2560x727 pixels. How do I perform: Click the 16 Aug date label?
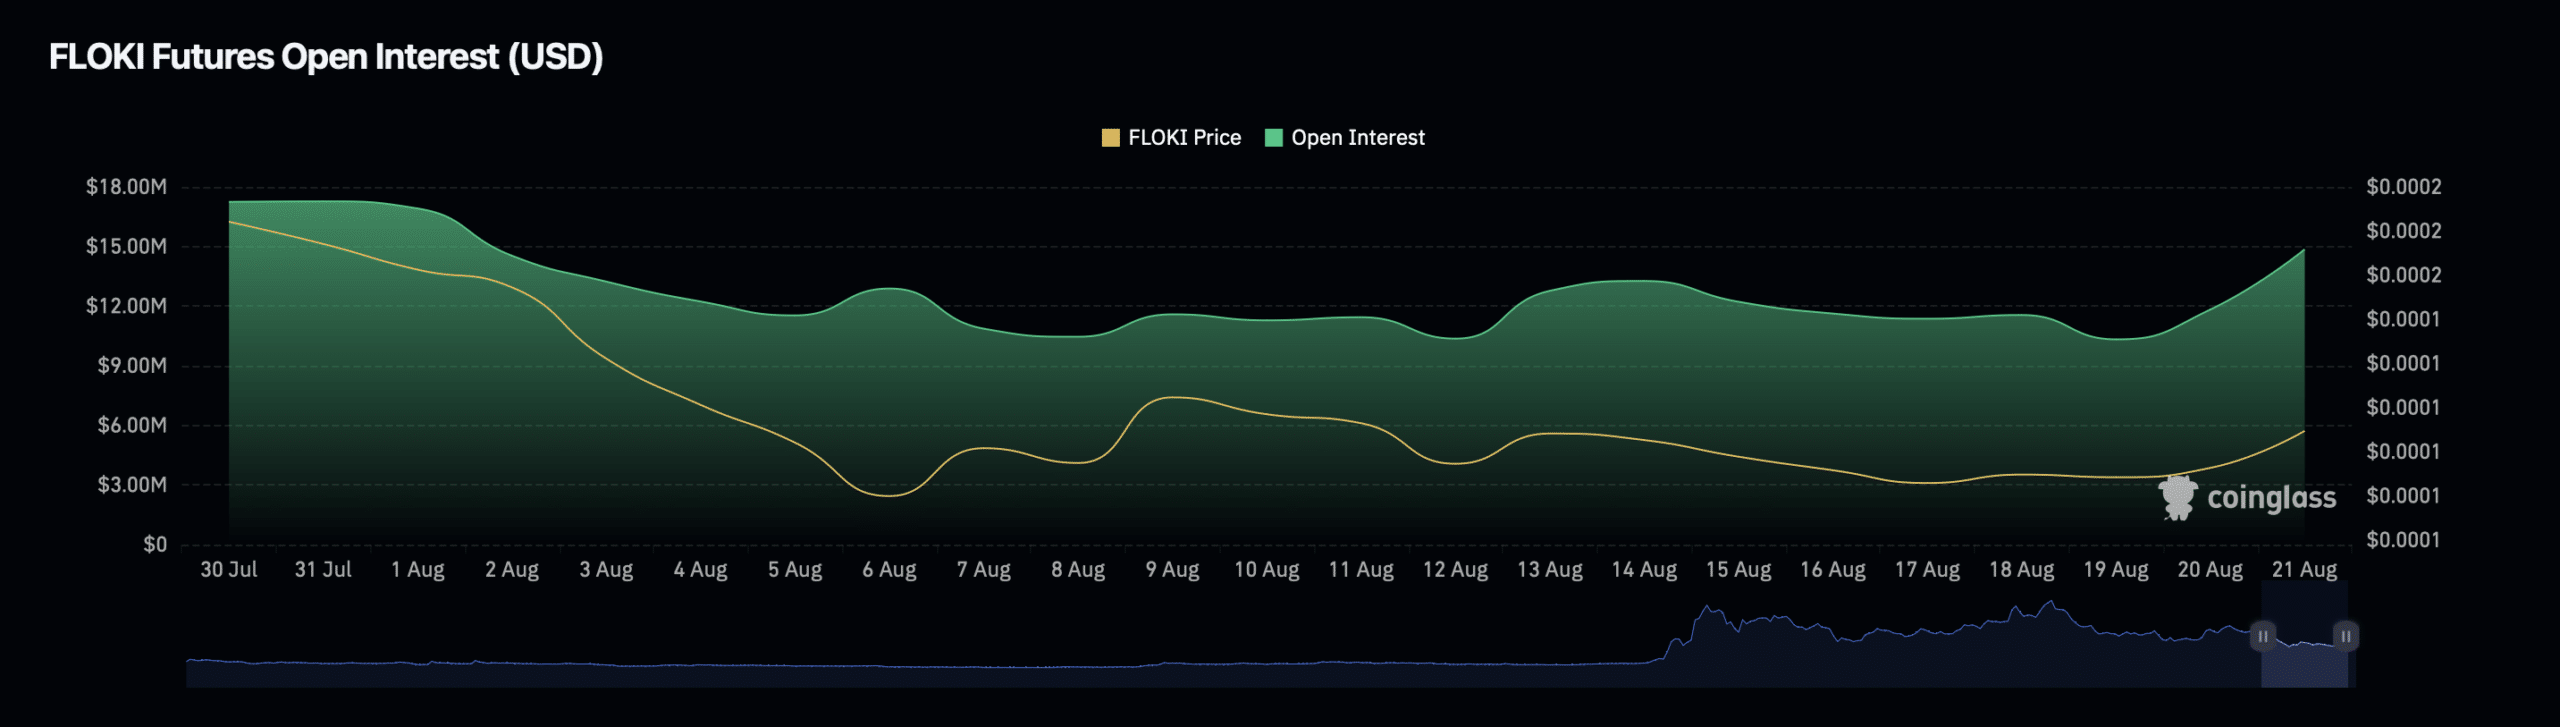tap(1833, 570)
